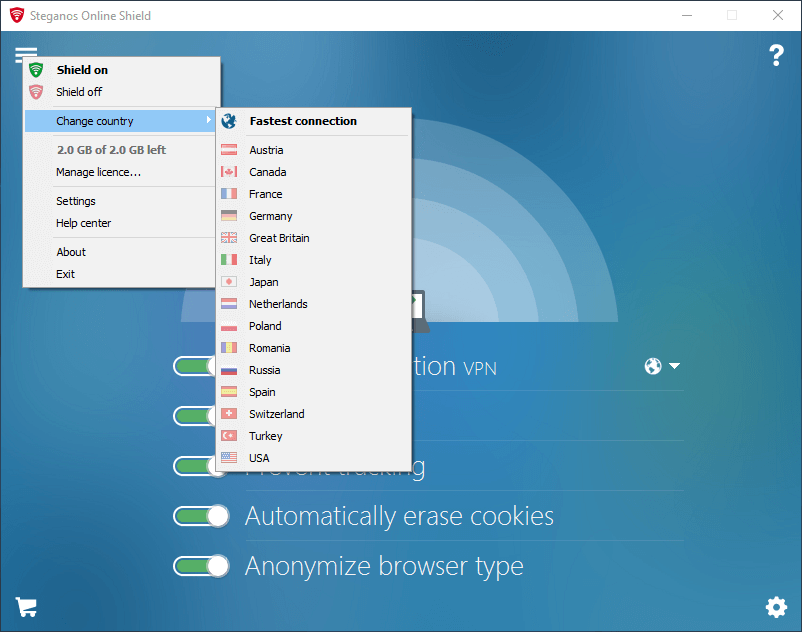The width and height of the screenshot is (802, 632).
Task: Click the Poland flag icon
Action: coord(229,326)
